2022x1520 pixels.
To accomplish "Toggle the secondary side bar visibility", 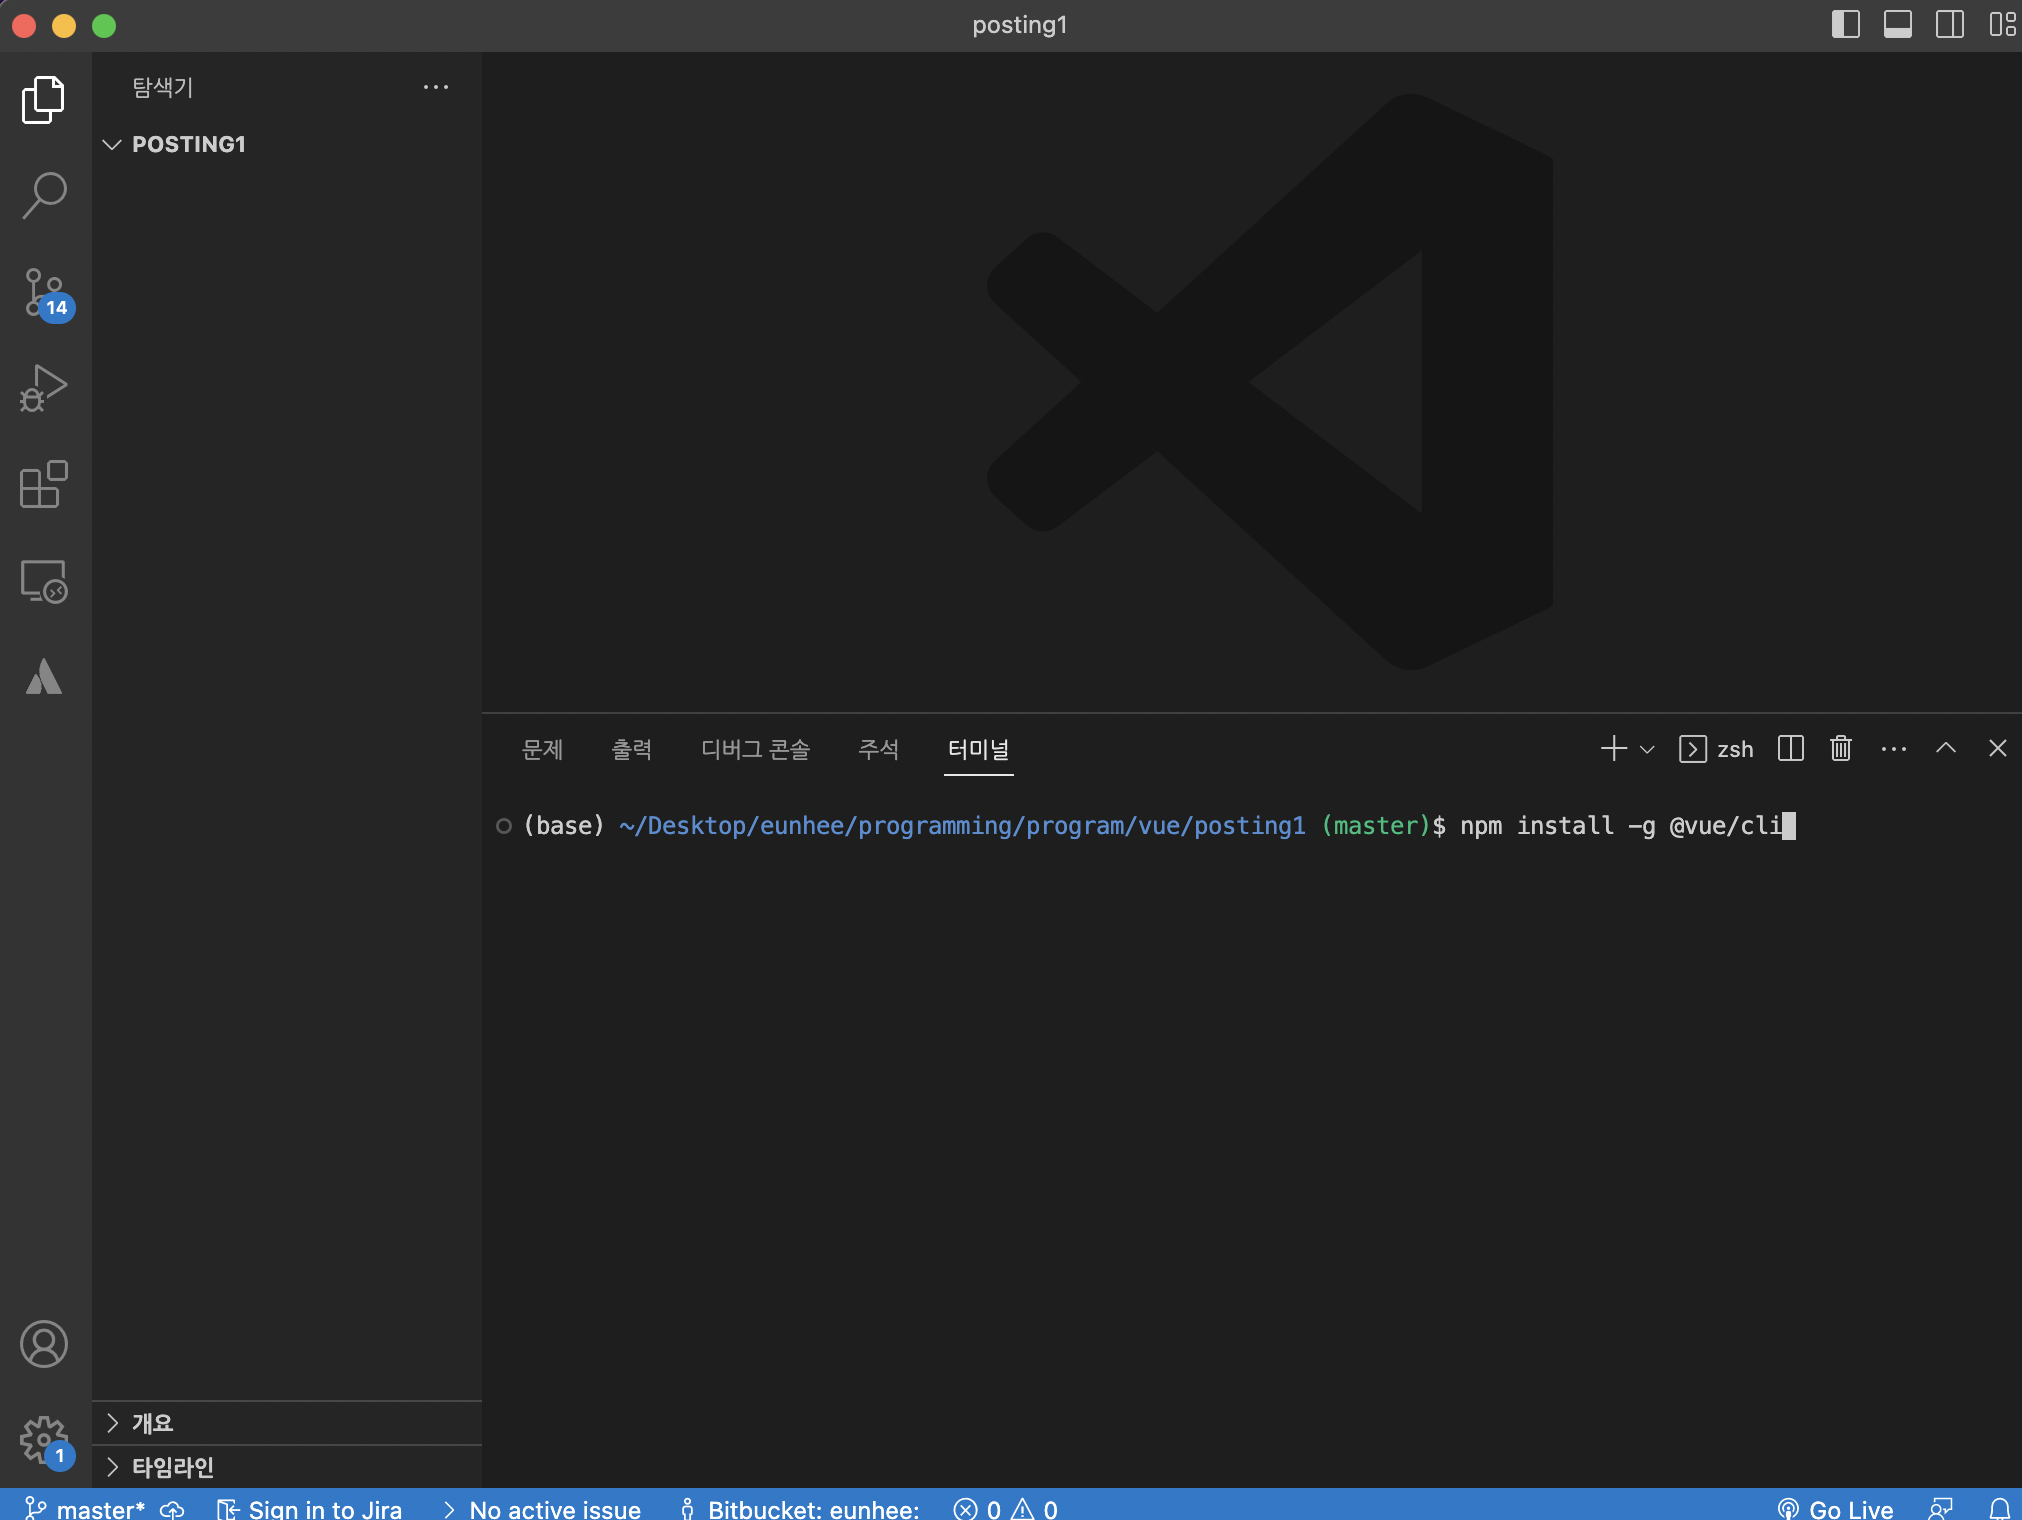I will [1949, 25].
